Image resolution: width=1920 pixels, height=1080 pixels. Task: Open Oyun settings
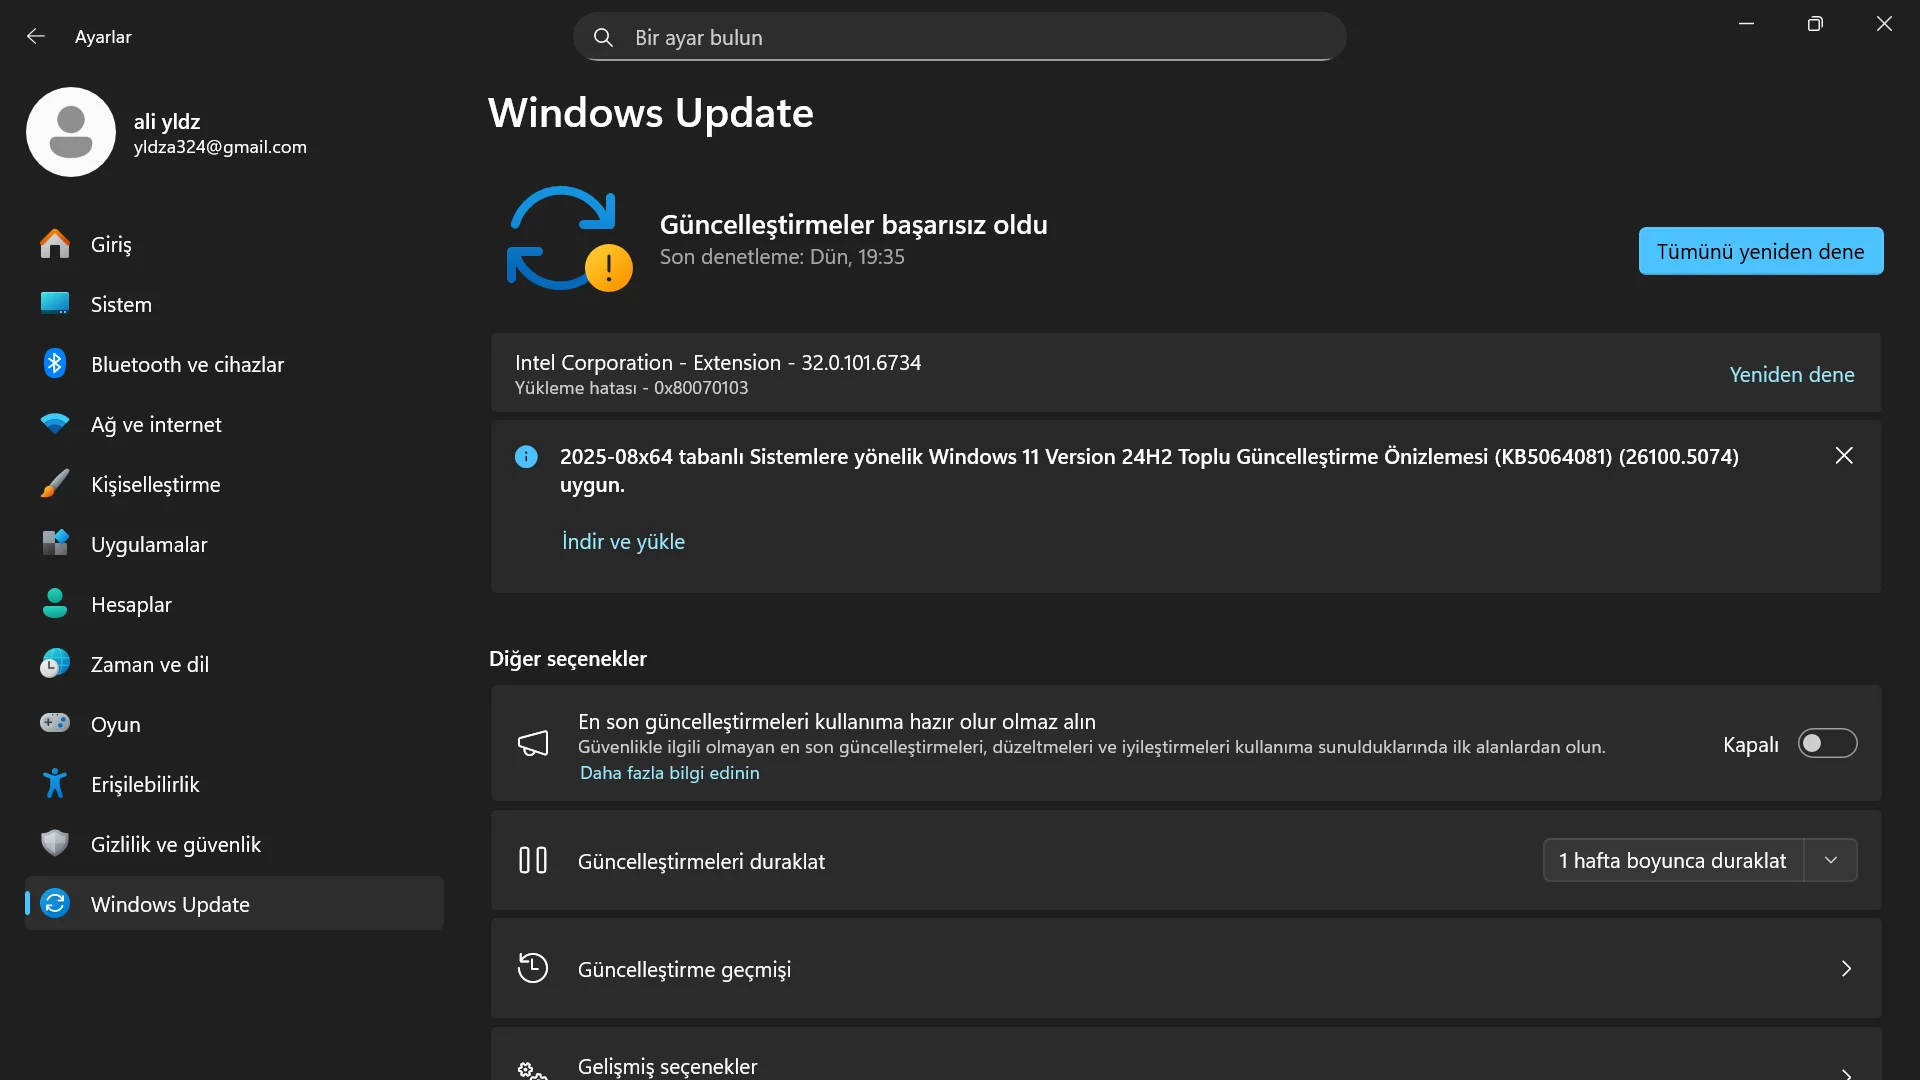click(235, 724)
